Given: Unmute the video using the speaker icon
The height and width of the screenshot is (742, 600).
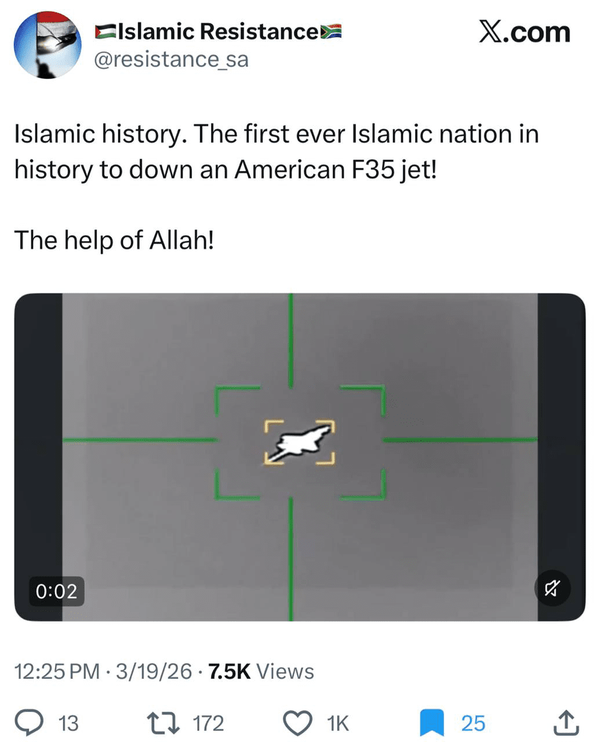Looking at the screenshot, I should (550, 589).
